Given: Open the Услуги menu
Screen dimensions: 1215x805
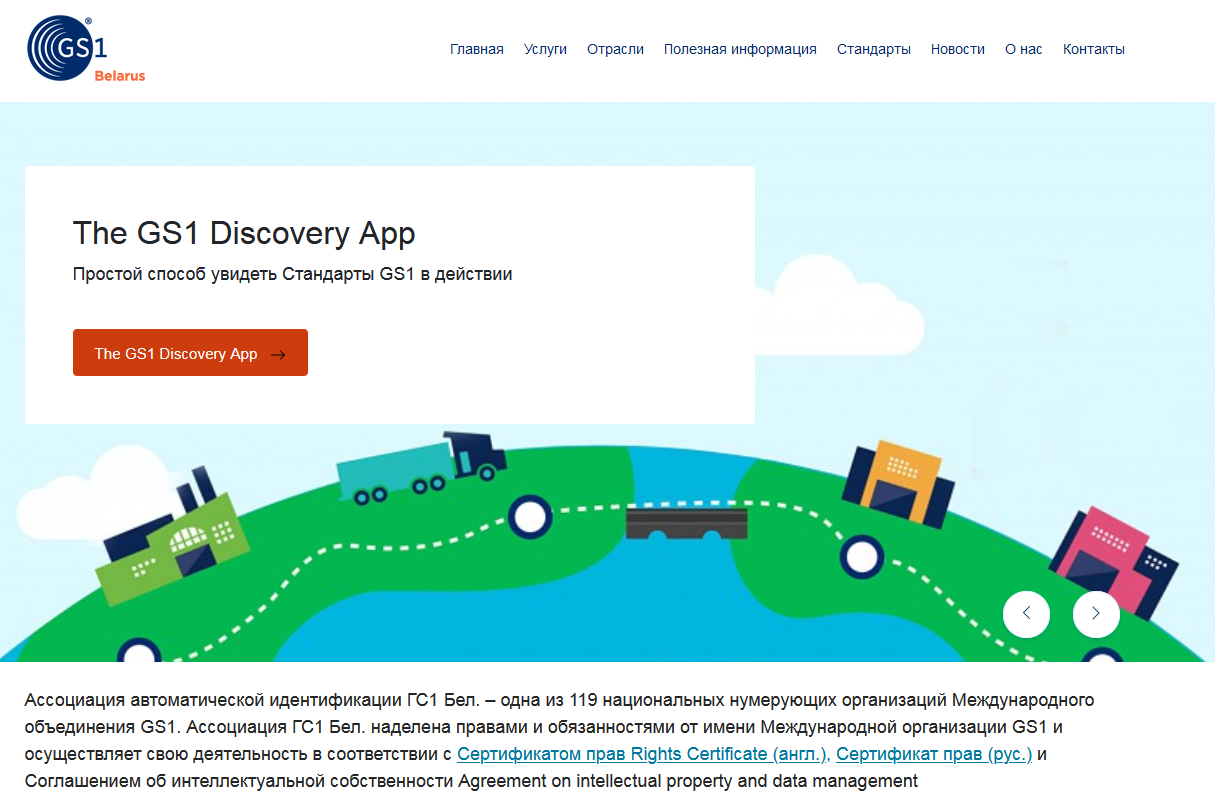Looking at the screenshot, I should click(545, 49).
